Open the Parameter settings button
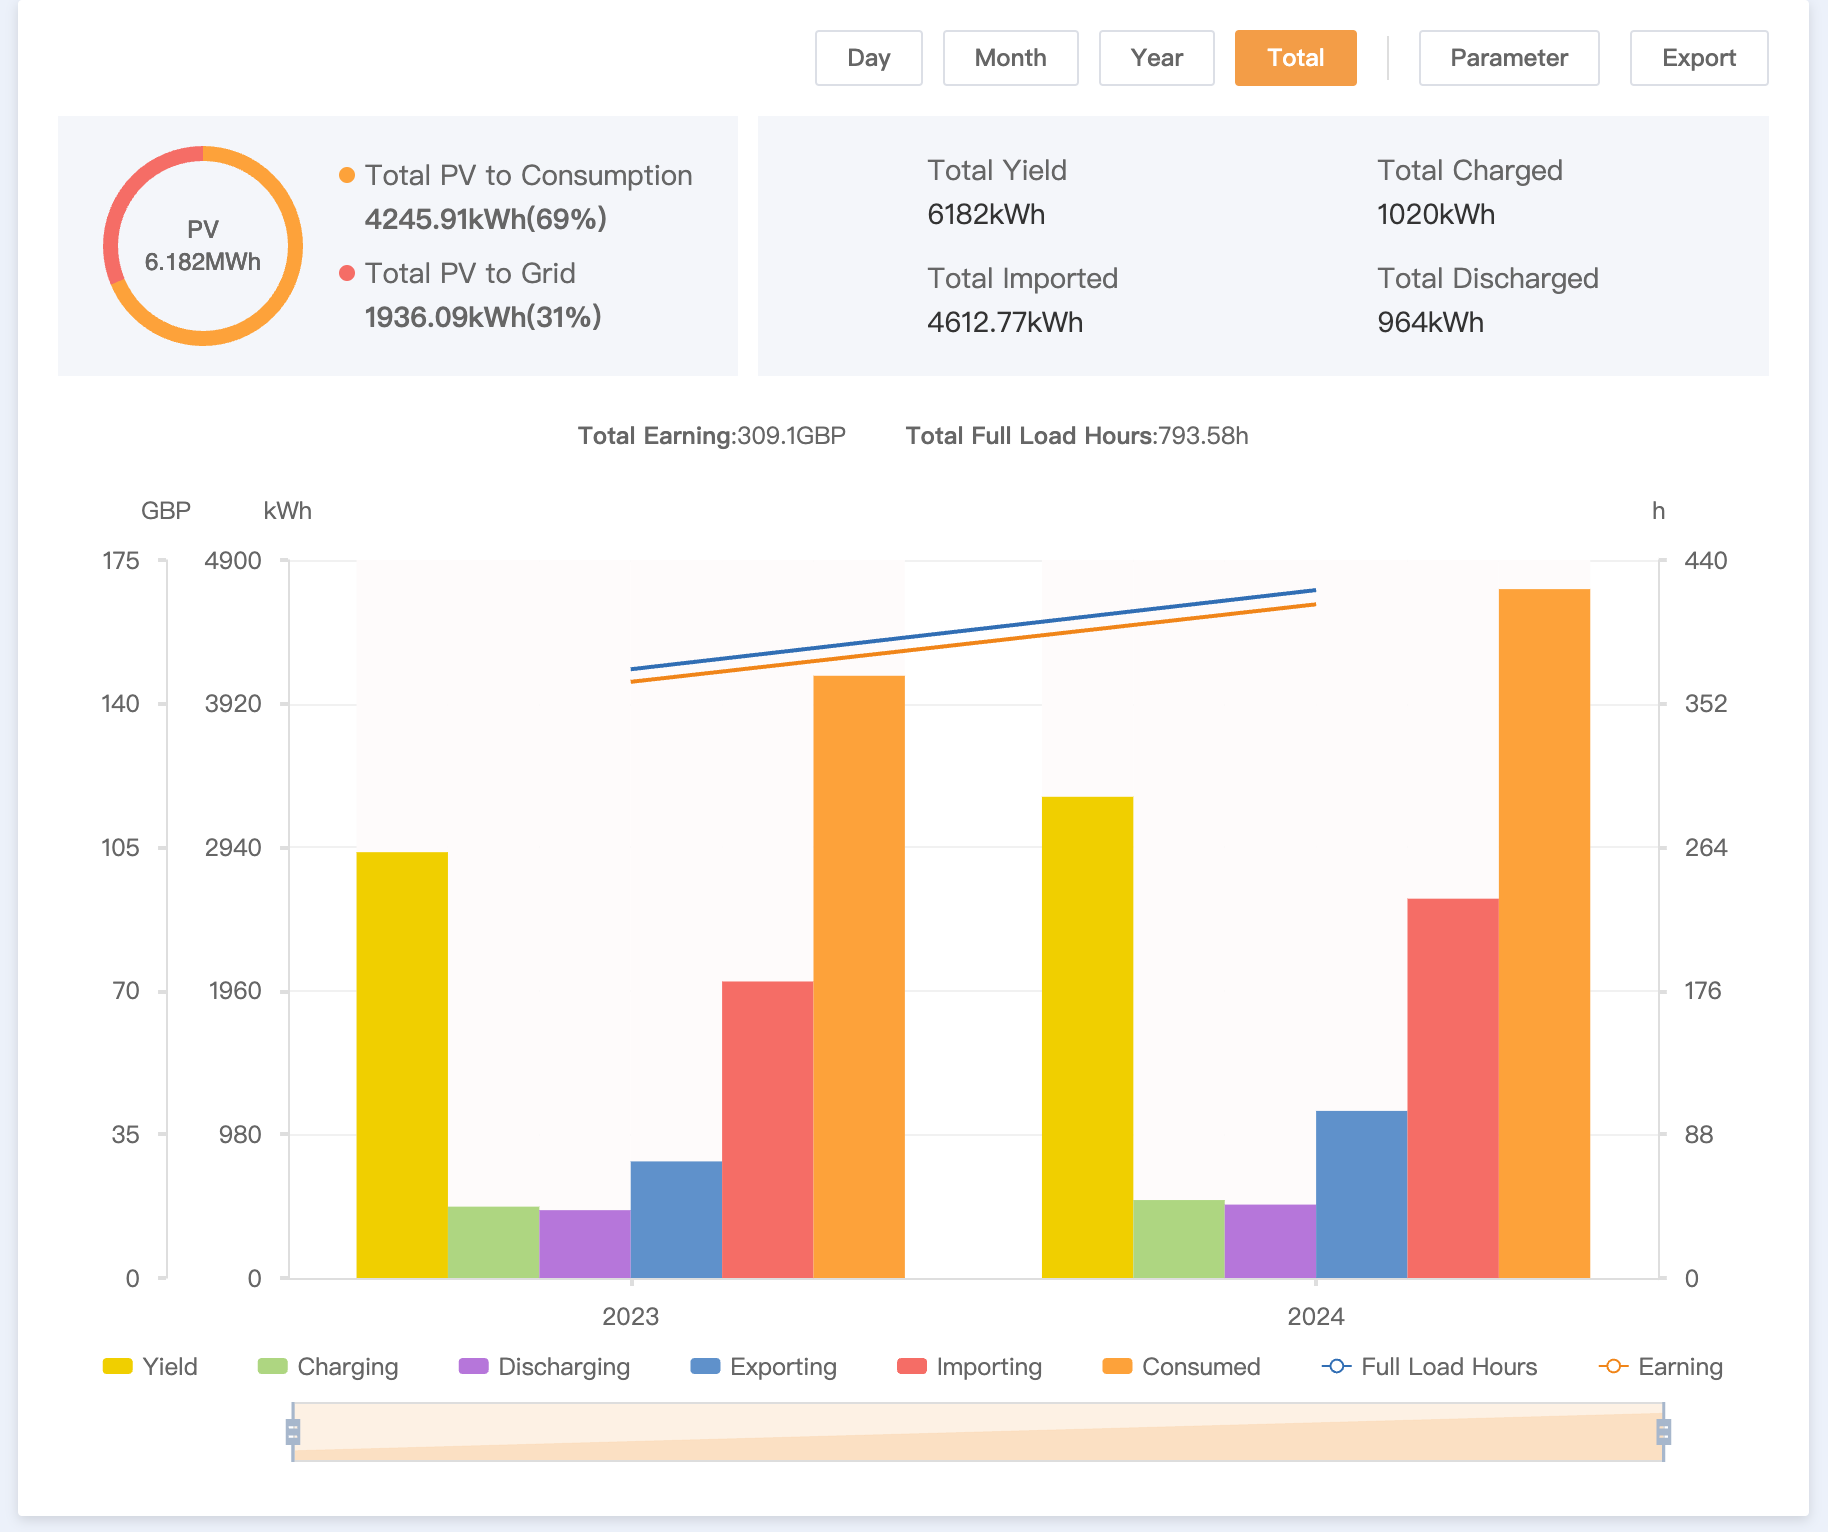Viewport: 1828px width, 1532px height. [x=1508, y=58]
